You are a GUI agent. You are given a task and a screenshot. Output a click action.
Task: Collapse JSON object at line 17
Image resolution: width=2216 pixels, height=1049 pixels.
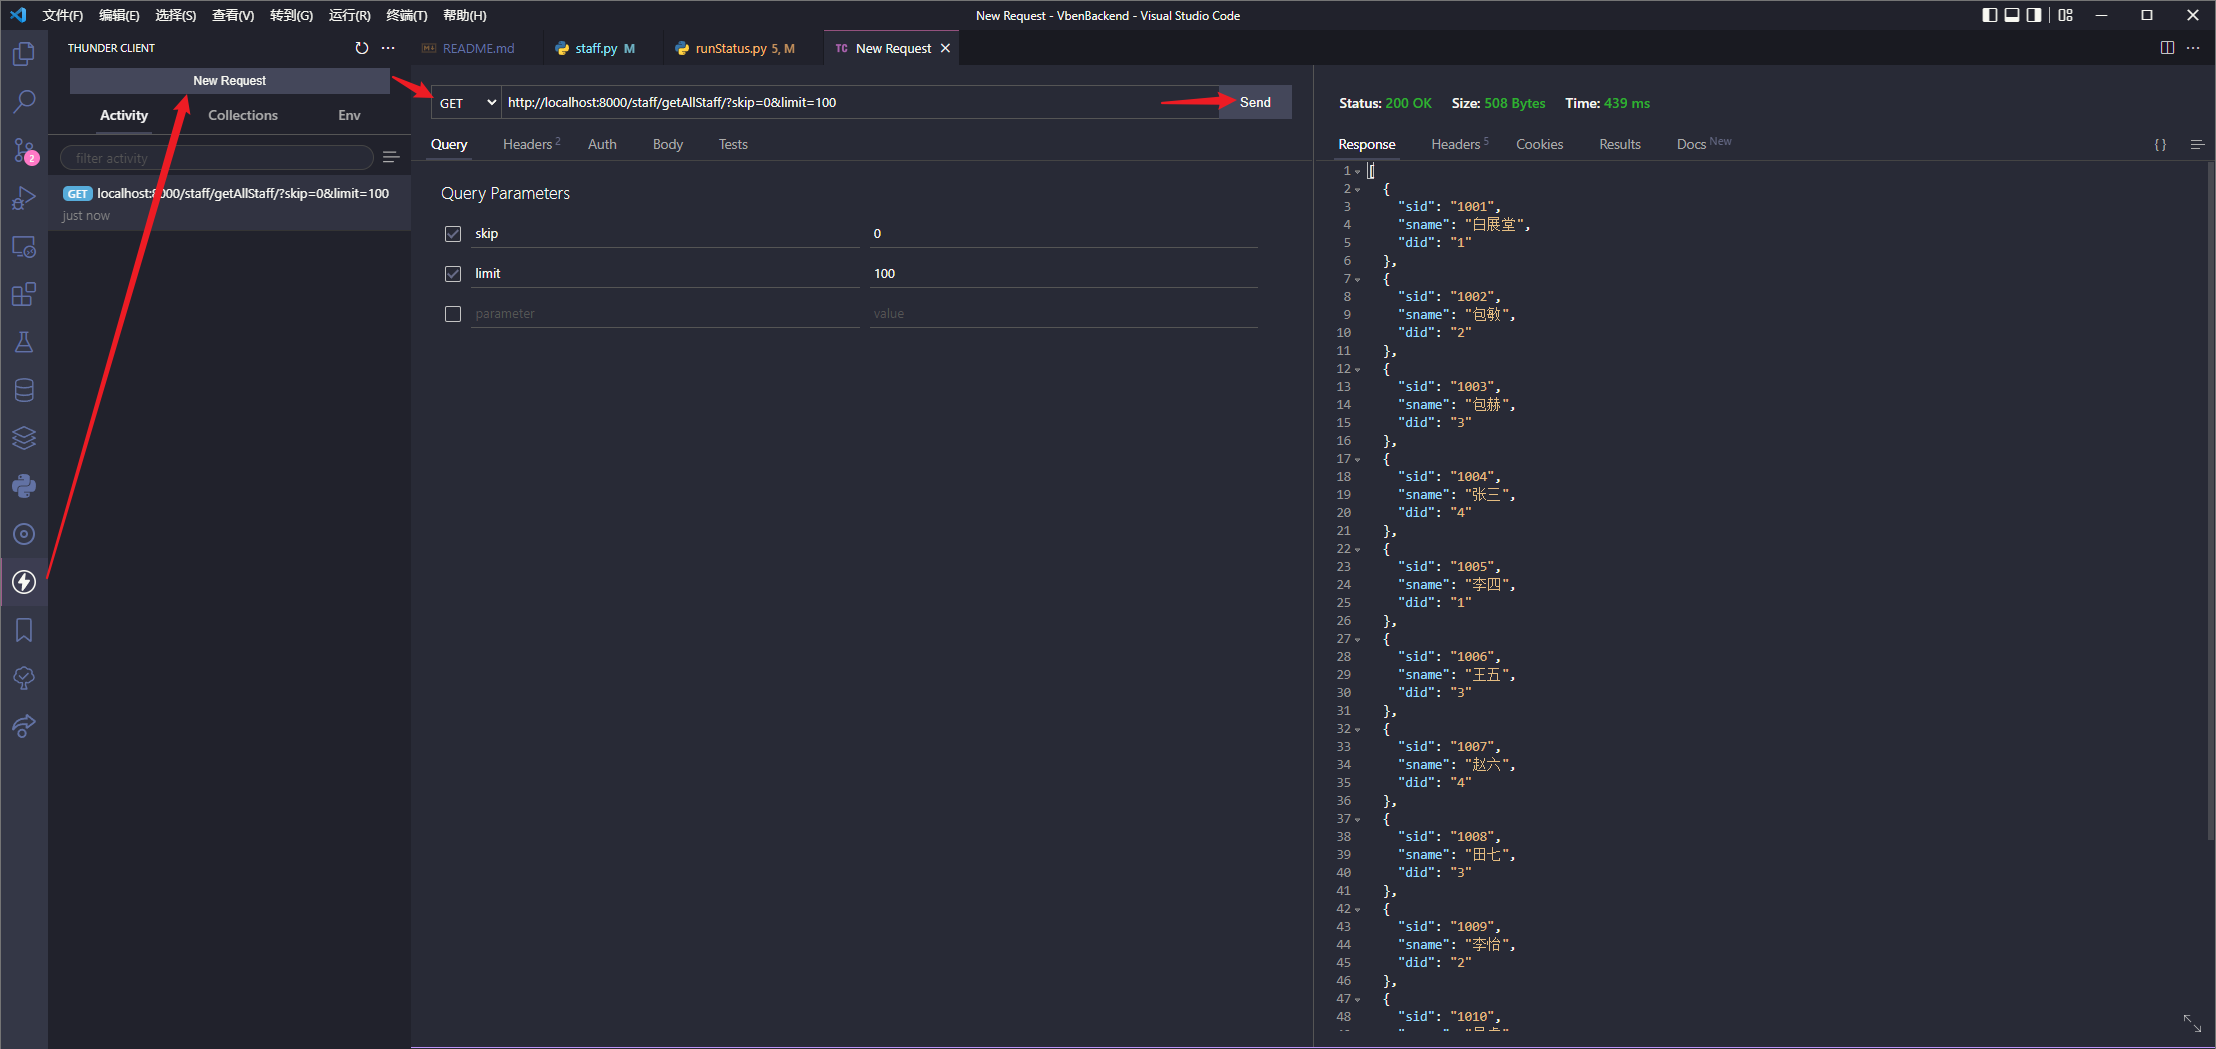(1358, 459)
